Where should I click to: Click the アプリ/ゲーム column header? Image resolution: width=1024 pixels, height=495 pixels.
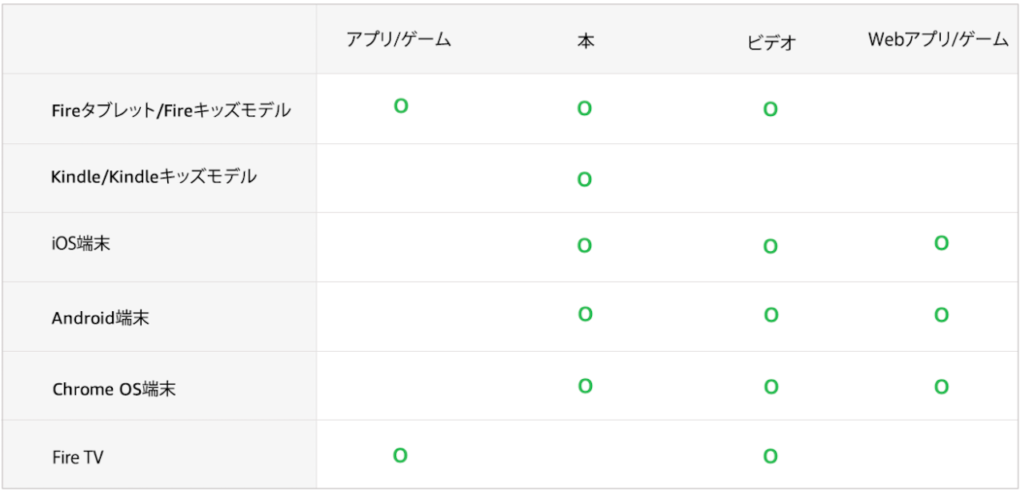pos(399,40)
